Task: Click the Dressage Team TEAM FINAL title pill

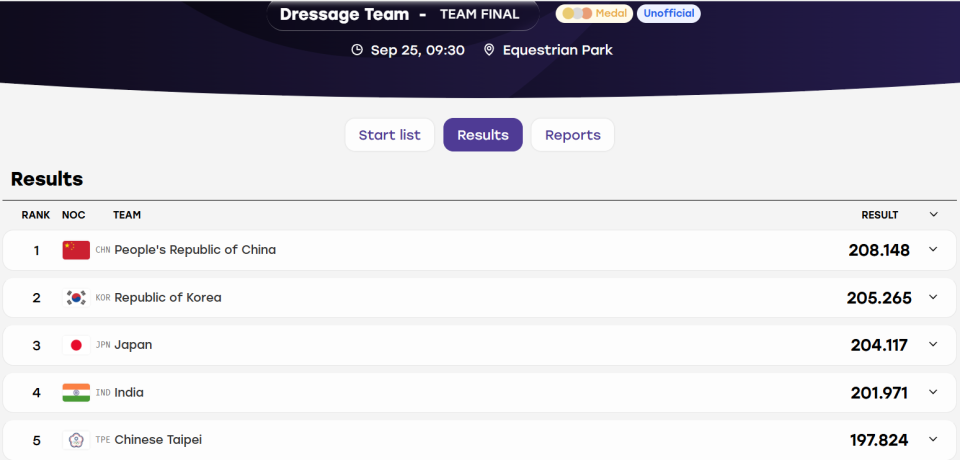Action: tap(403, 15)
